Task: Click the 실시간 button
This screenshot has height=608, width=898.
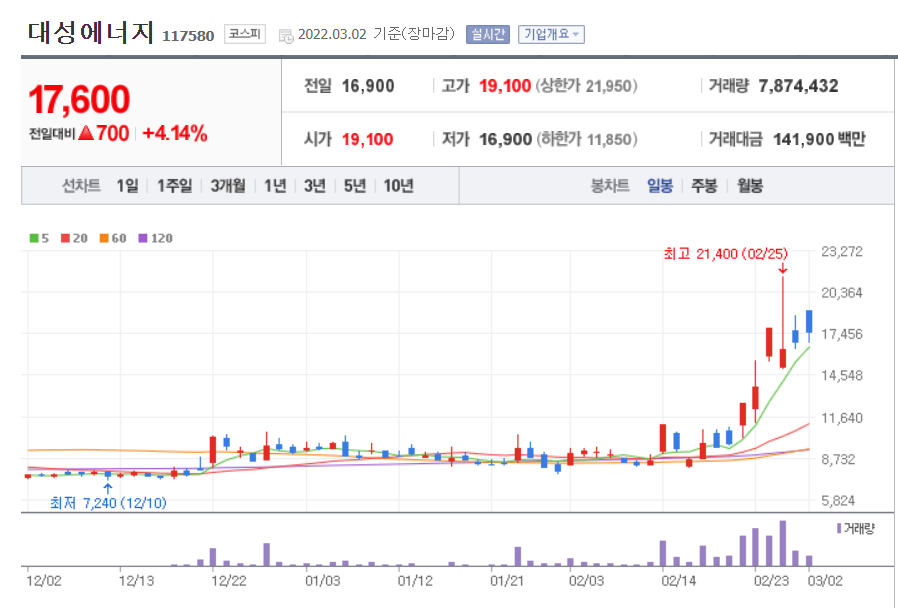Action: pyautogui.click(x=487, y=34)
